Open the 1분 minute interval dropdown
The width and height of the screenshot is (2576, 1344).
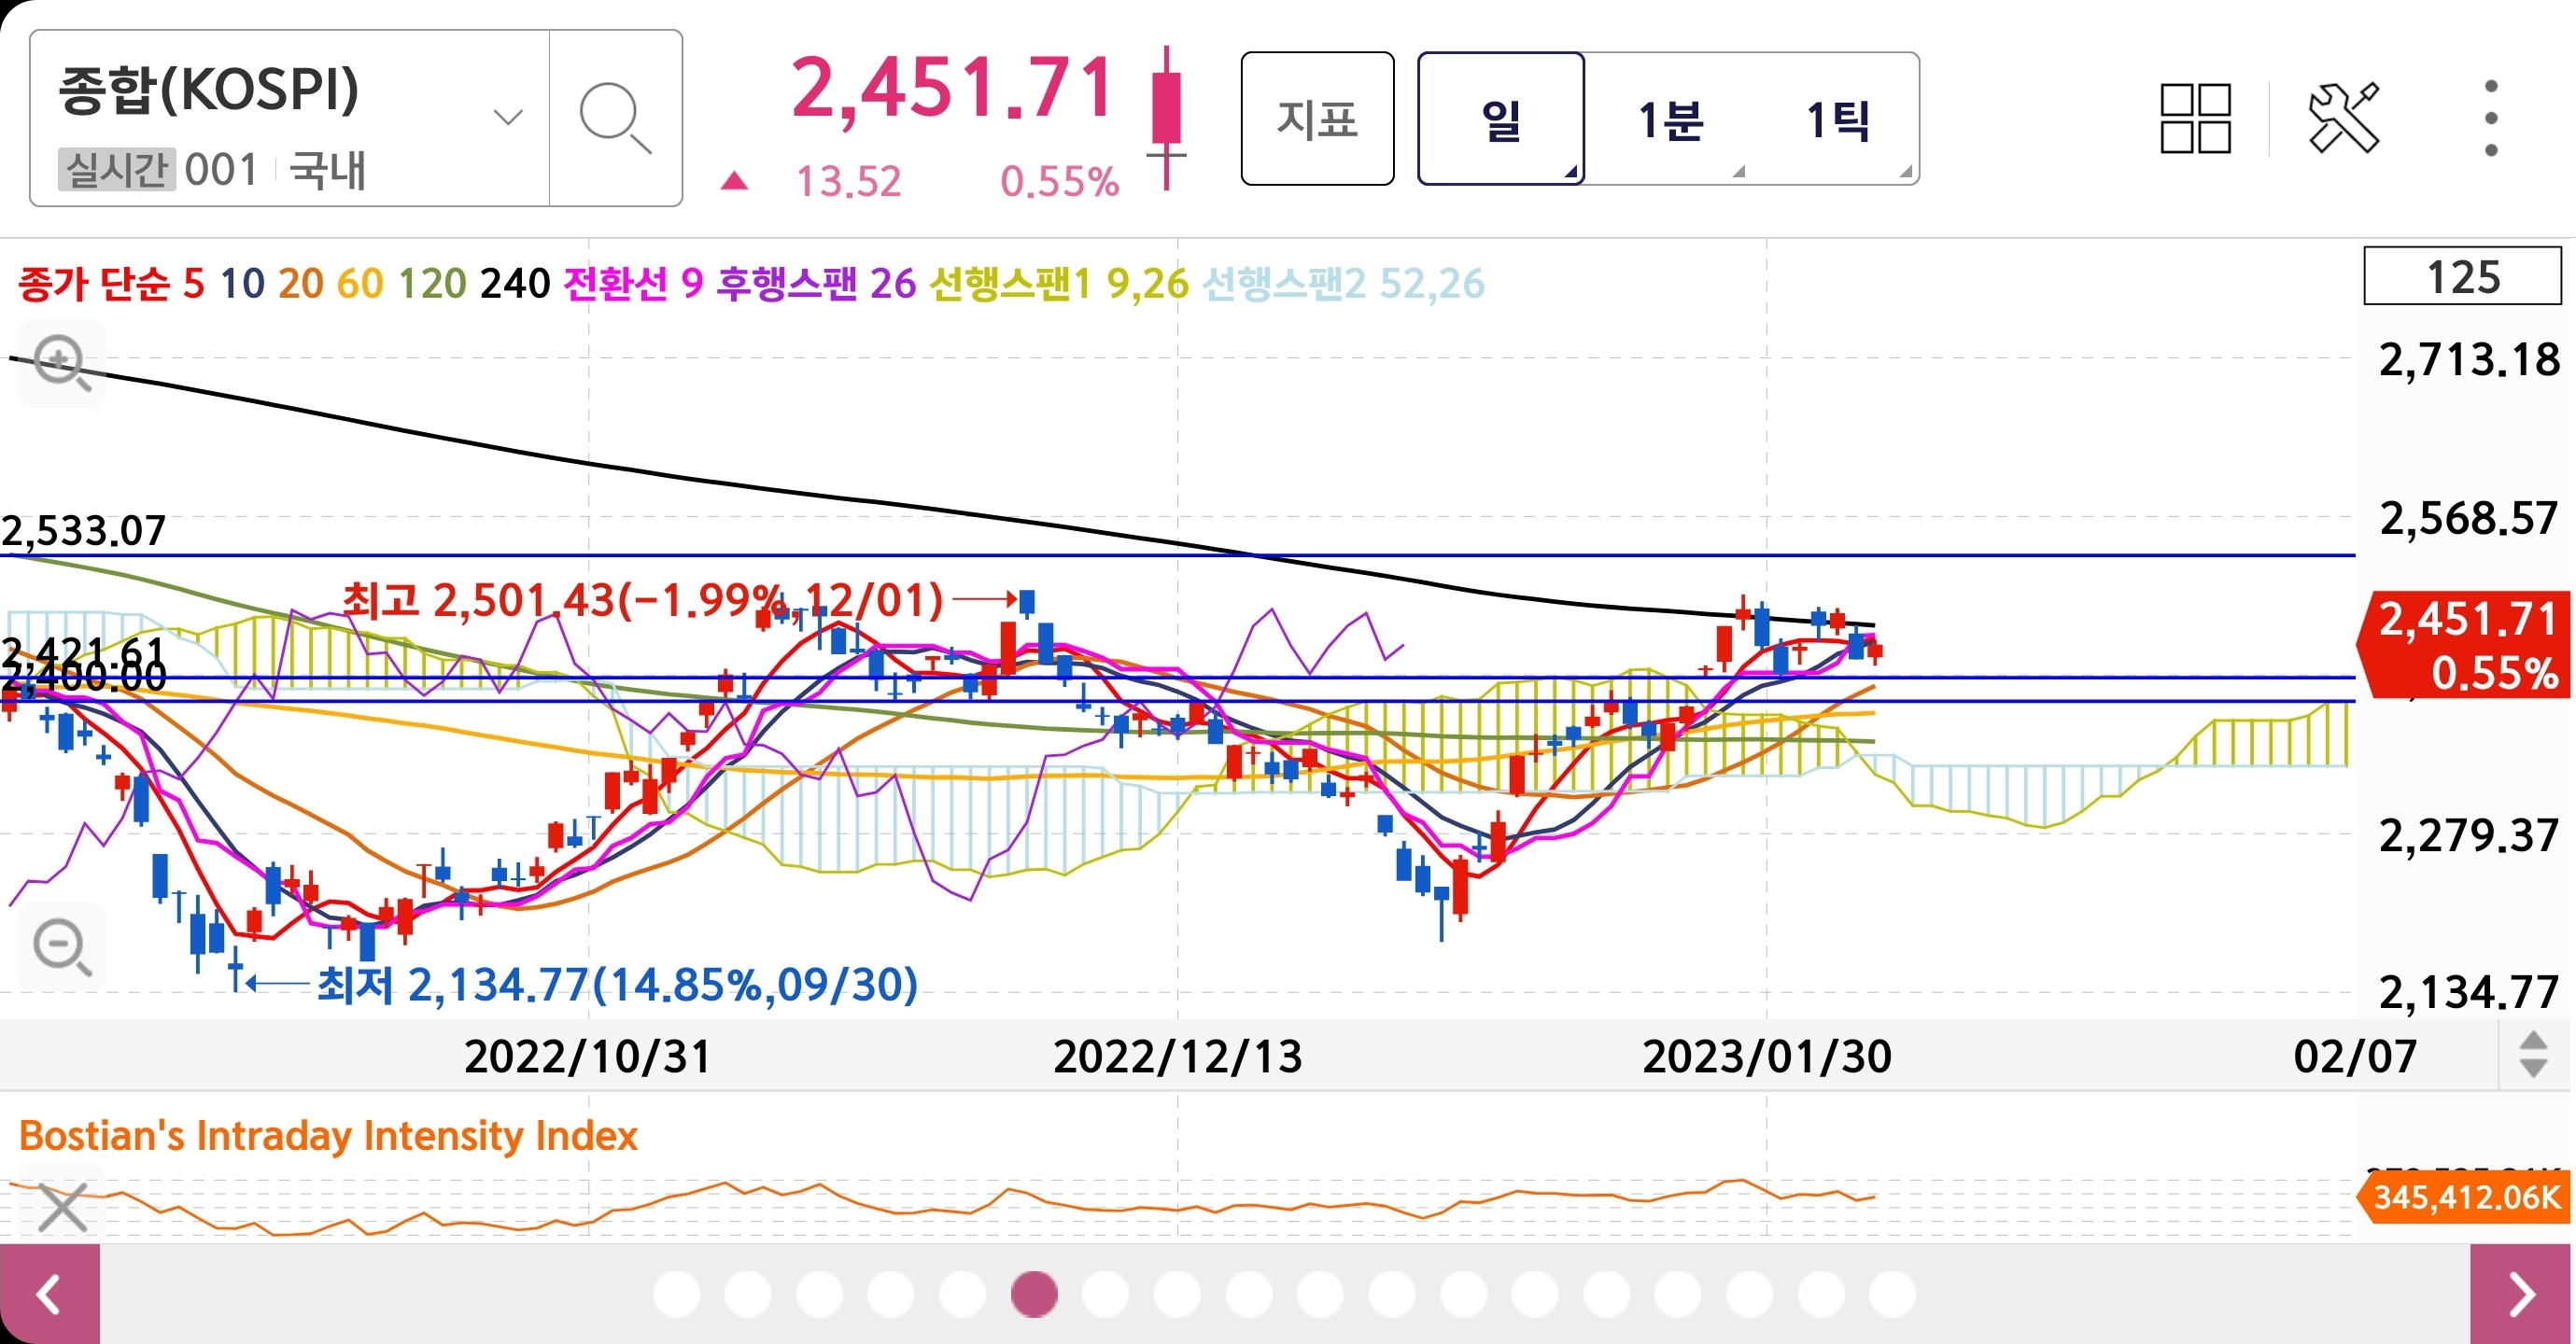1670,120
